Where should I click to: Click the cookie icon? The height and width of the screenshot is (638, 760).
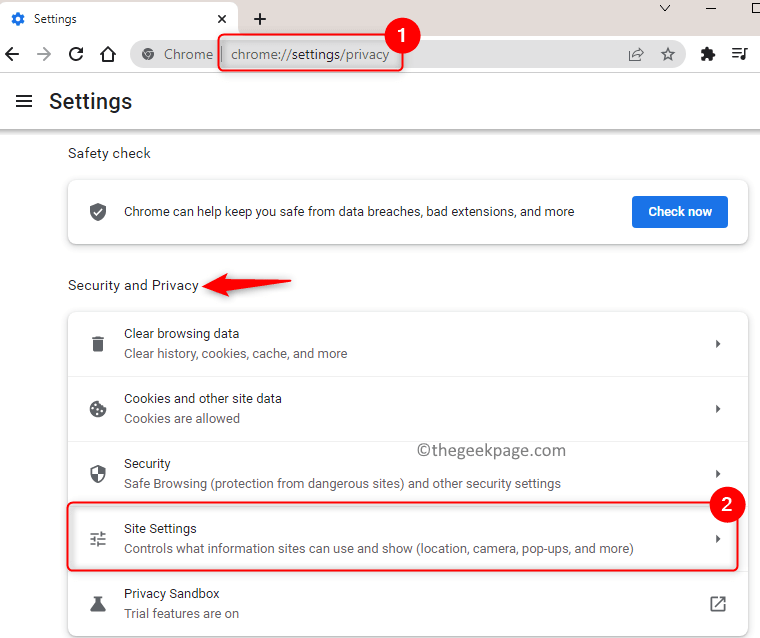(98, 409)
